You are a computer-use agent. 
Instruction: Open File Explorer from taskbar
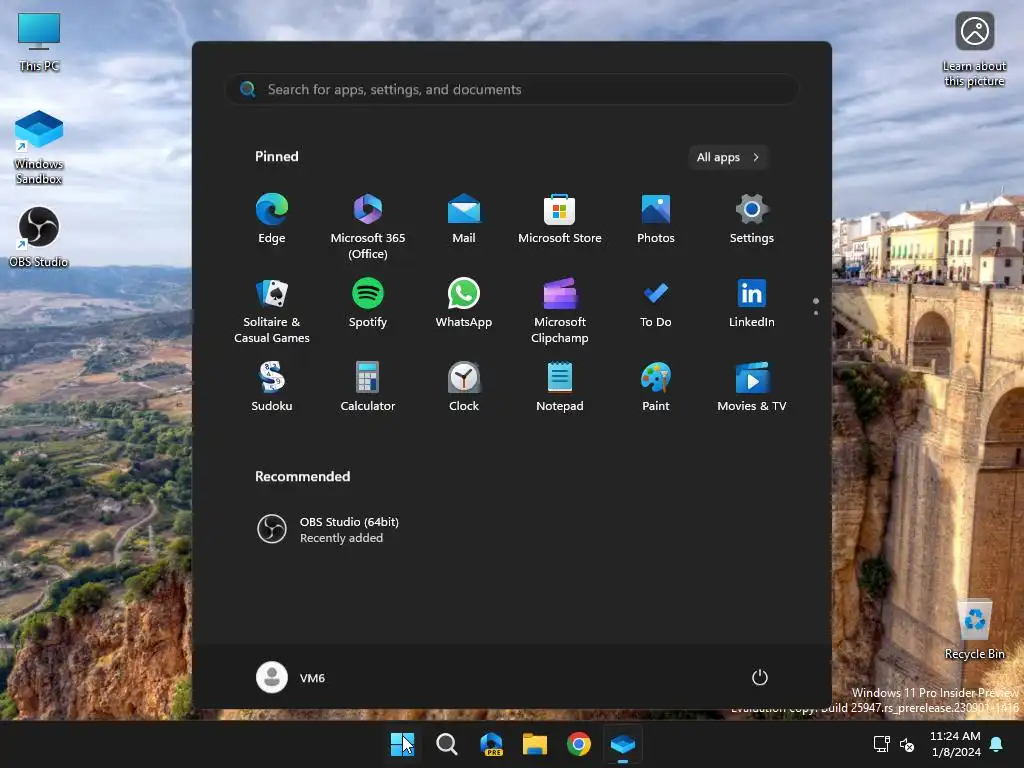(x=535, y=744)
